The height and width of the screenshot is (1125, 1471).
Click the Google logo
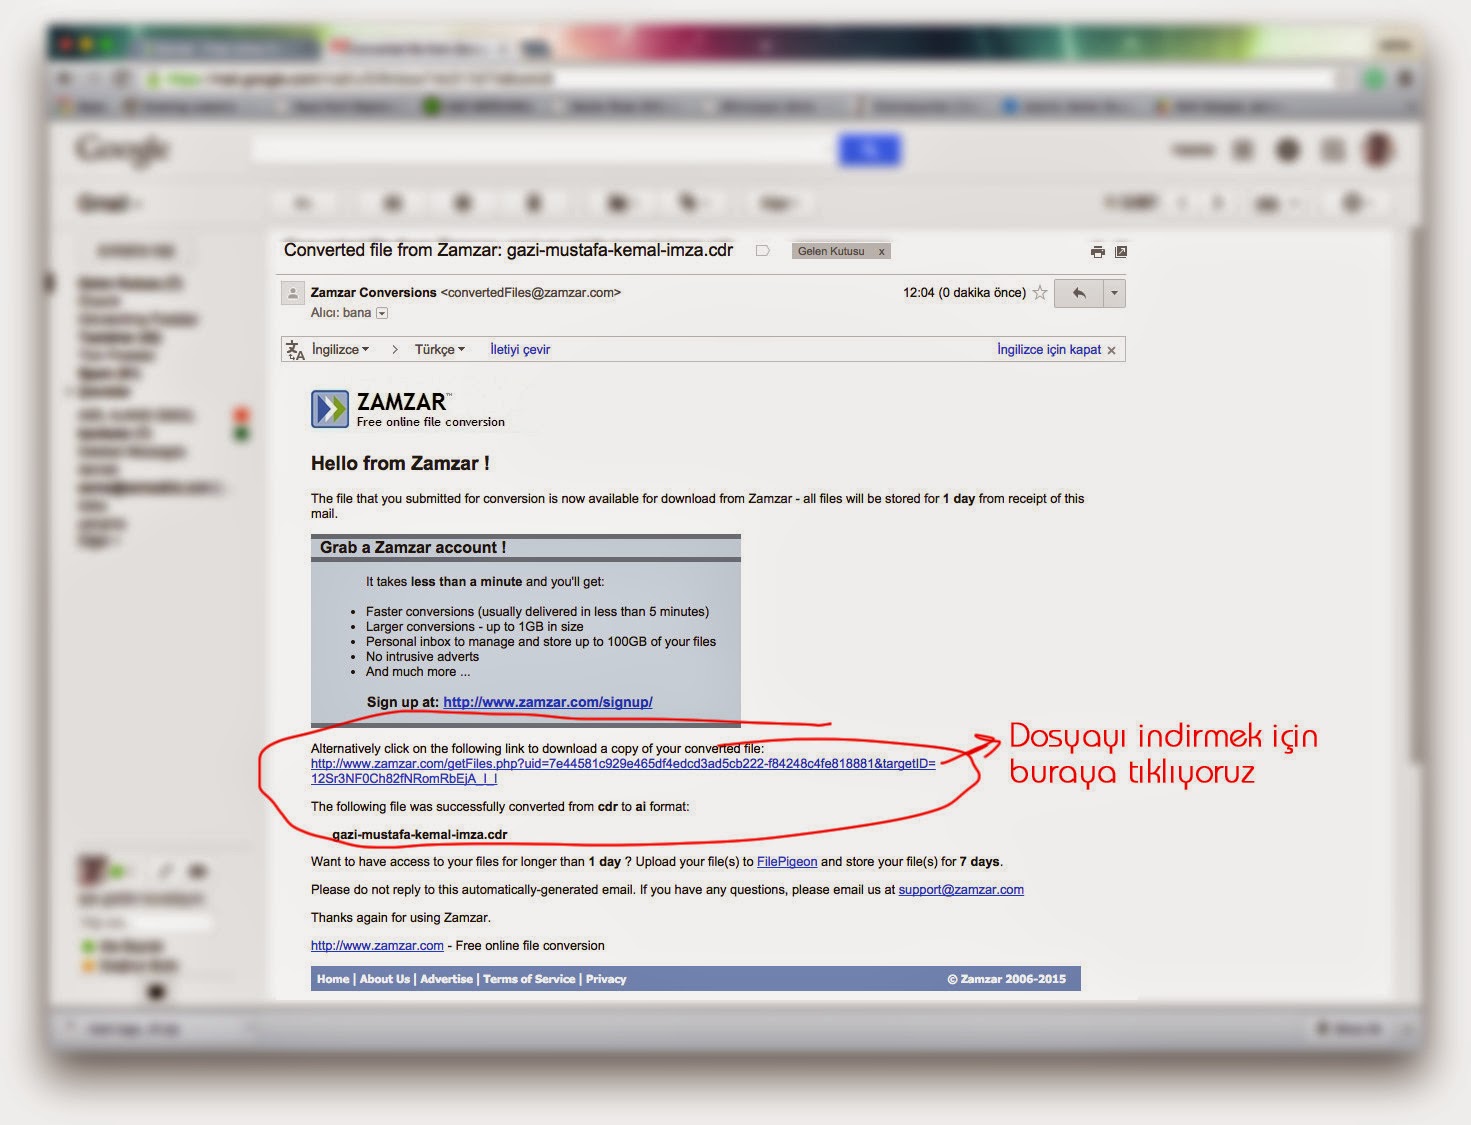pos(122,150)
